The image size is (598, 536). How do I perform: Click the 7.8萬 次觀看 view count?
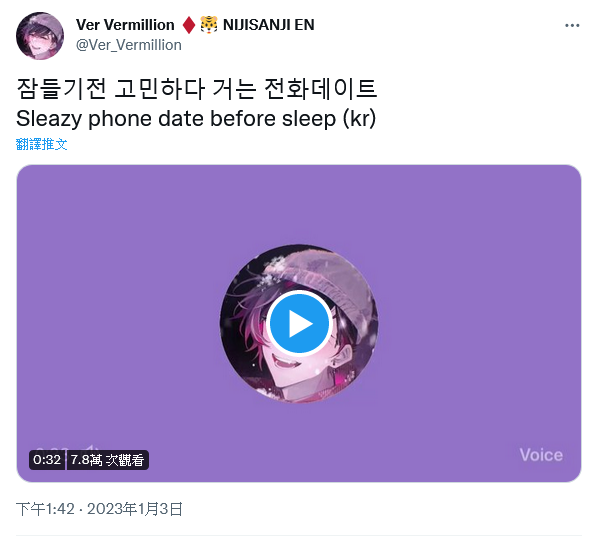point(108,460)
